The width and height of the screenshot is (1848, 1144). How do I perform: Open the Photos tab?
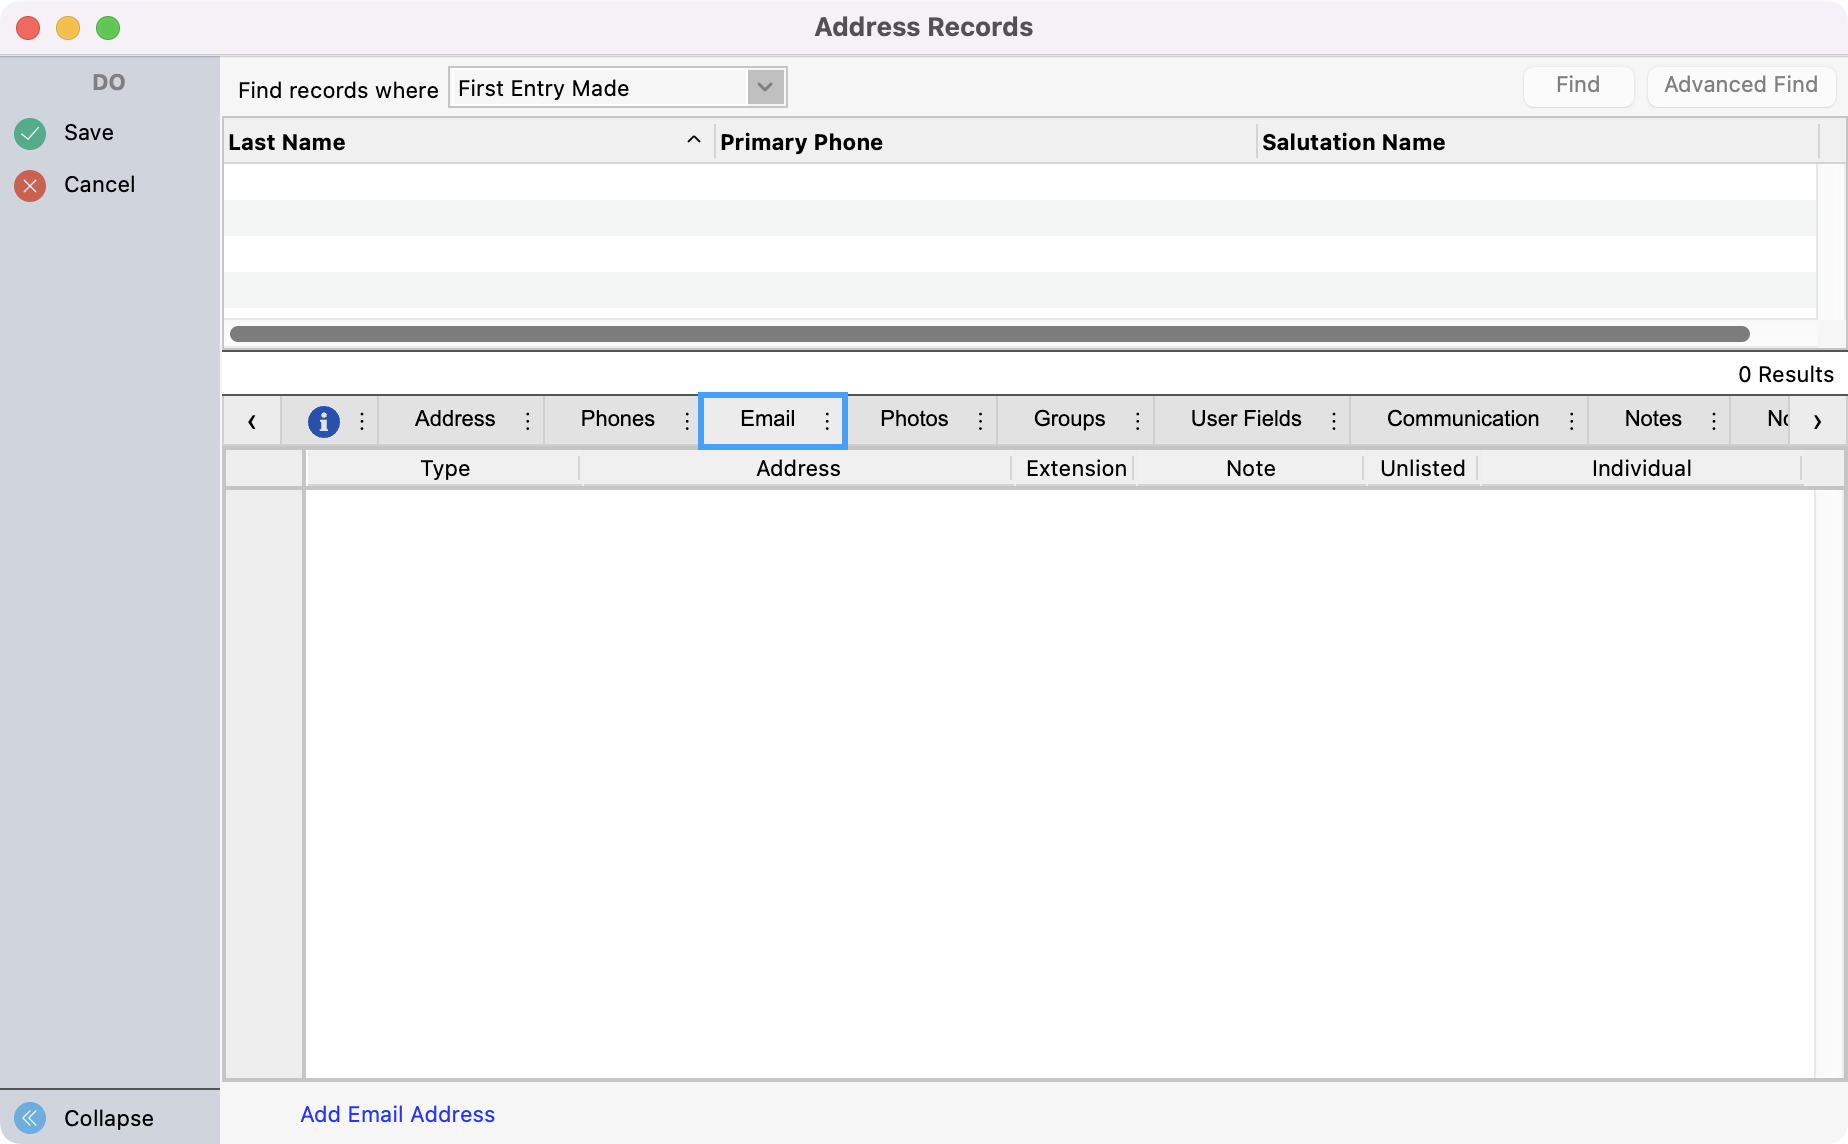point(913,419)
